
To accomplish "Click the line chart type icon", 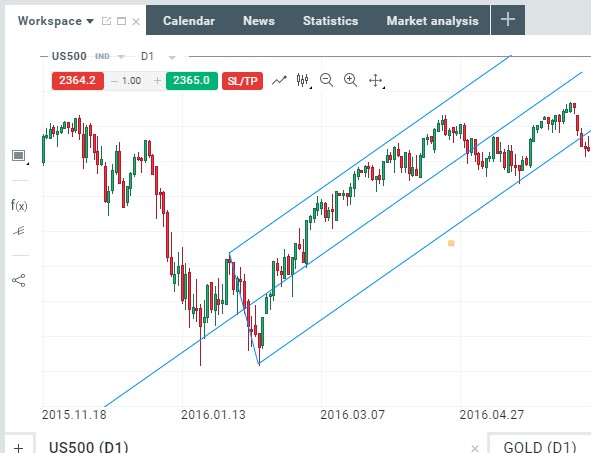I will point(279,80).
